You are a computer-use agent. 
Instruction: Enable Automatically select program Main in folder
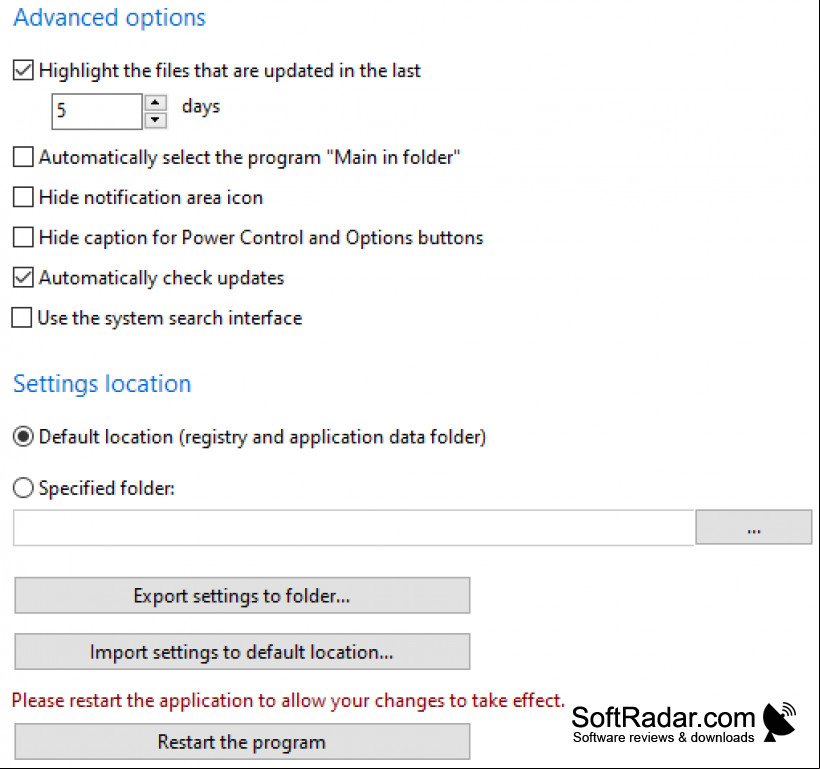[23, 157]
